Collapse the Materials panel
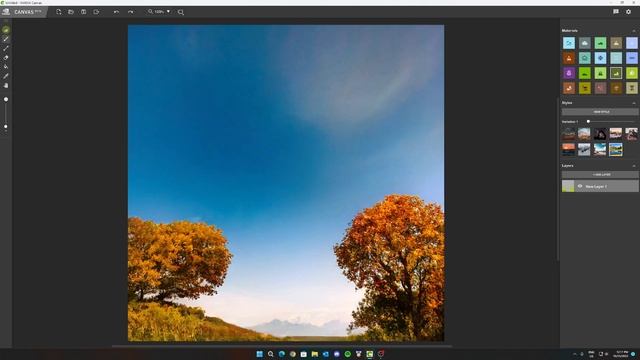 (x=634, y=31)
